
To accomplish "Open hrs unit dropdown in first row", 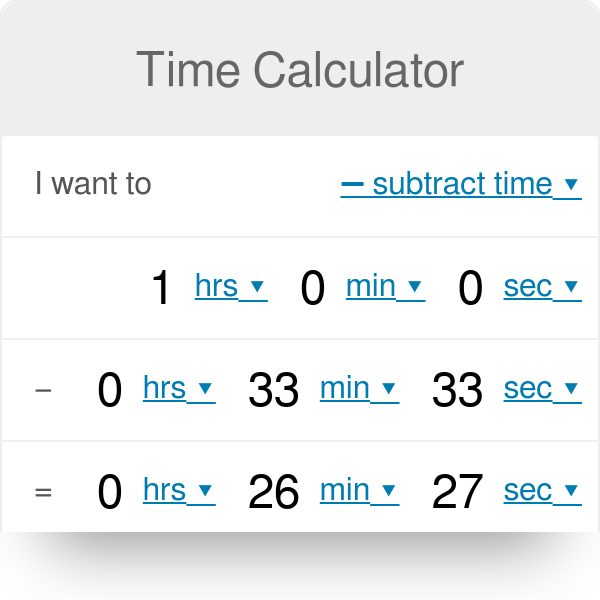I will point(230,287).
